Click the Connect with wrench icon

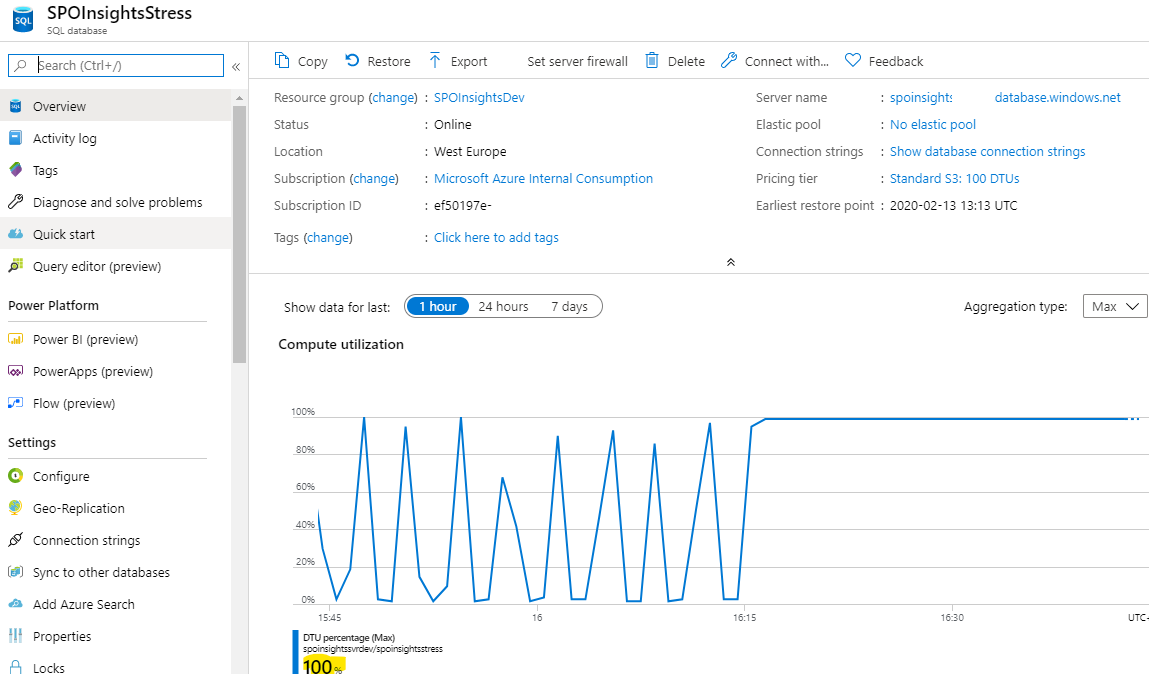(728, 60)
